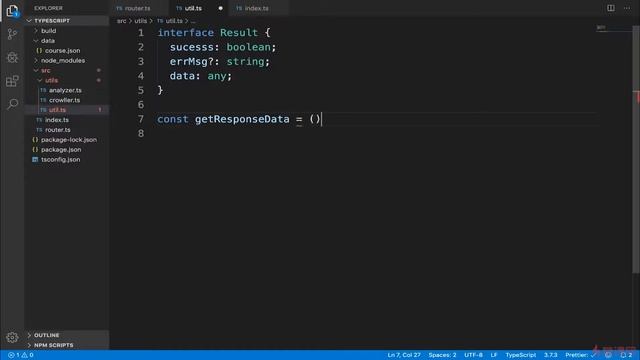Select the TypeScript language mode
Screen dimensions: 640x360
[x=520, y=355]
